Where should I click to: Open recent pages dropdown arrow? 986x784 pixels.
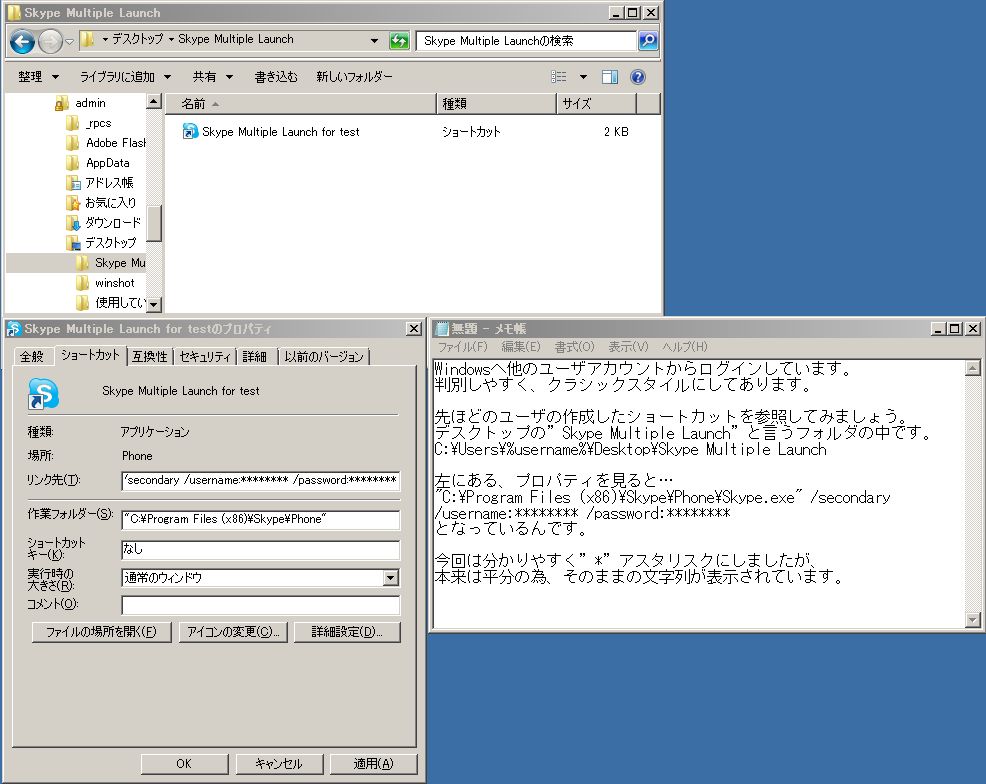(69, 41)
